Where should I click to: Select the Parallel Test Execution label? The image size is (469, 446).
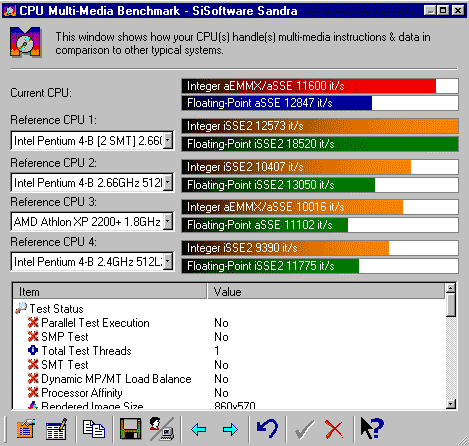pyautogui.click(x=95, y=323)
